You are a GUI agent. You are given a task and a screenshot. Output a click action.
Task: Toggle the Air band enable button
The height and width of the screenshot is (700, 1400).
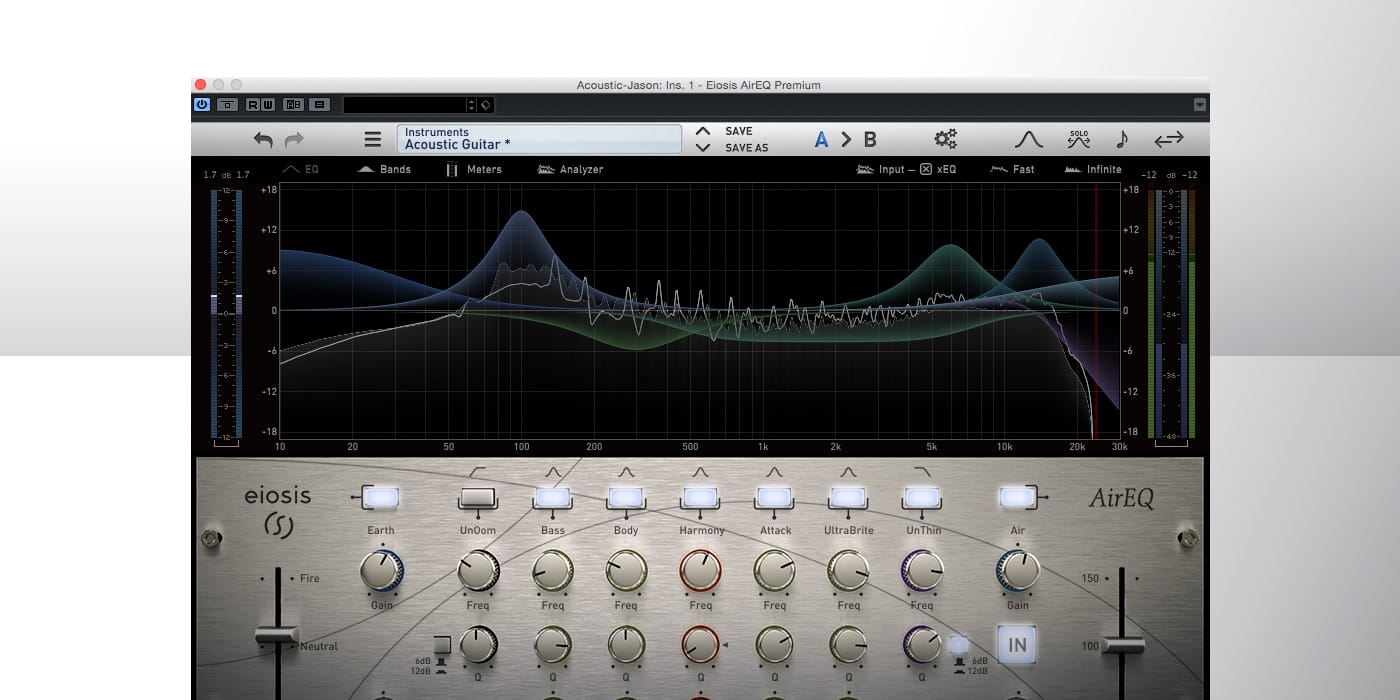point(1016,497)
